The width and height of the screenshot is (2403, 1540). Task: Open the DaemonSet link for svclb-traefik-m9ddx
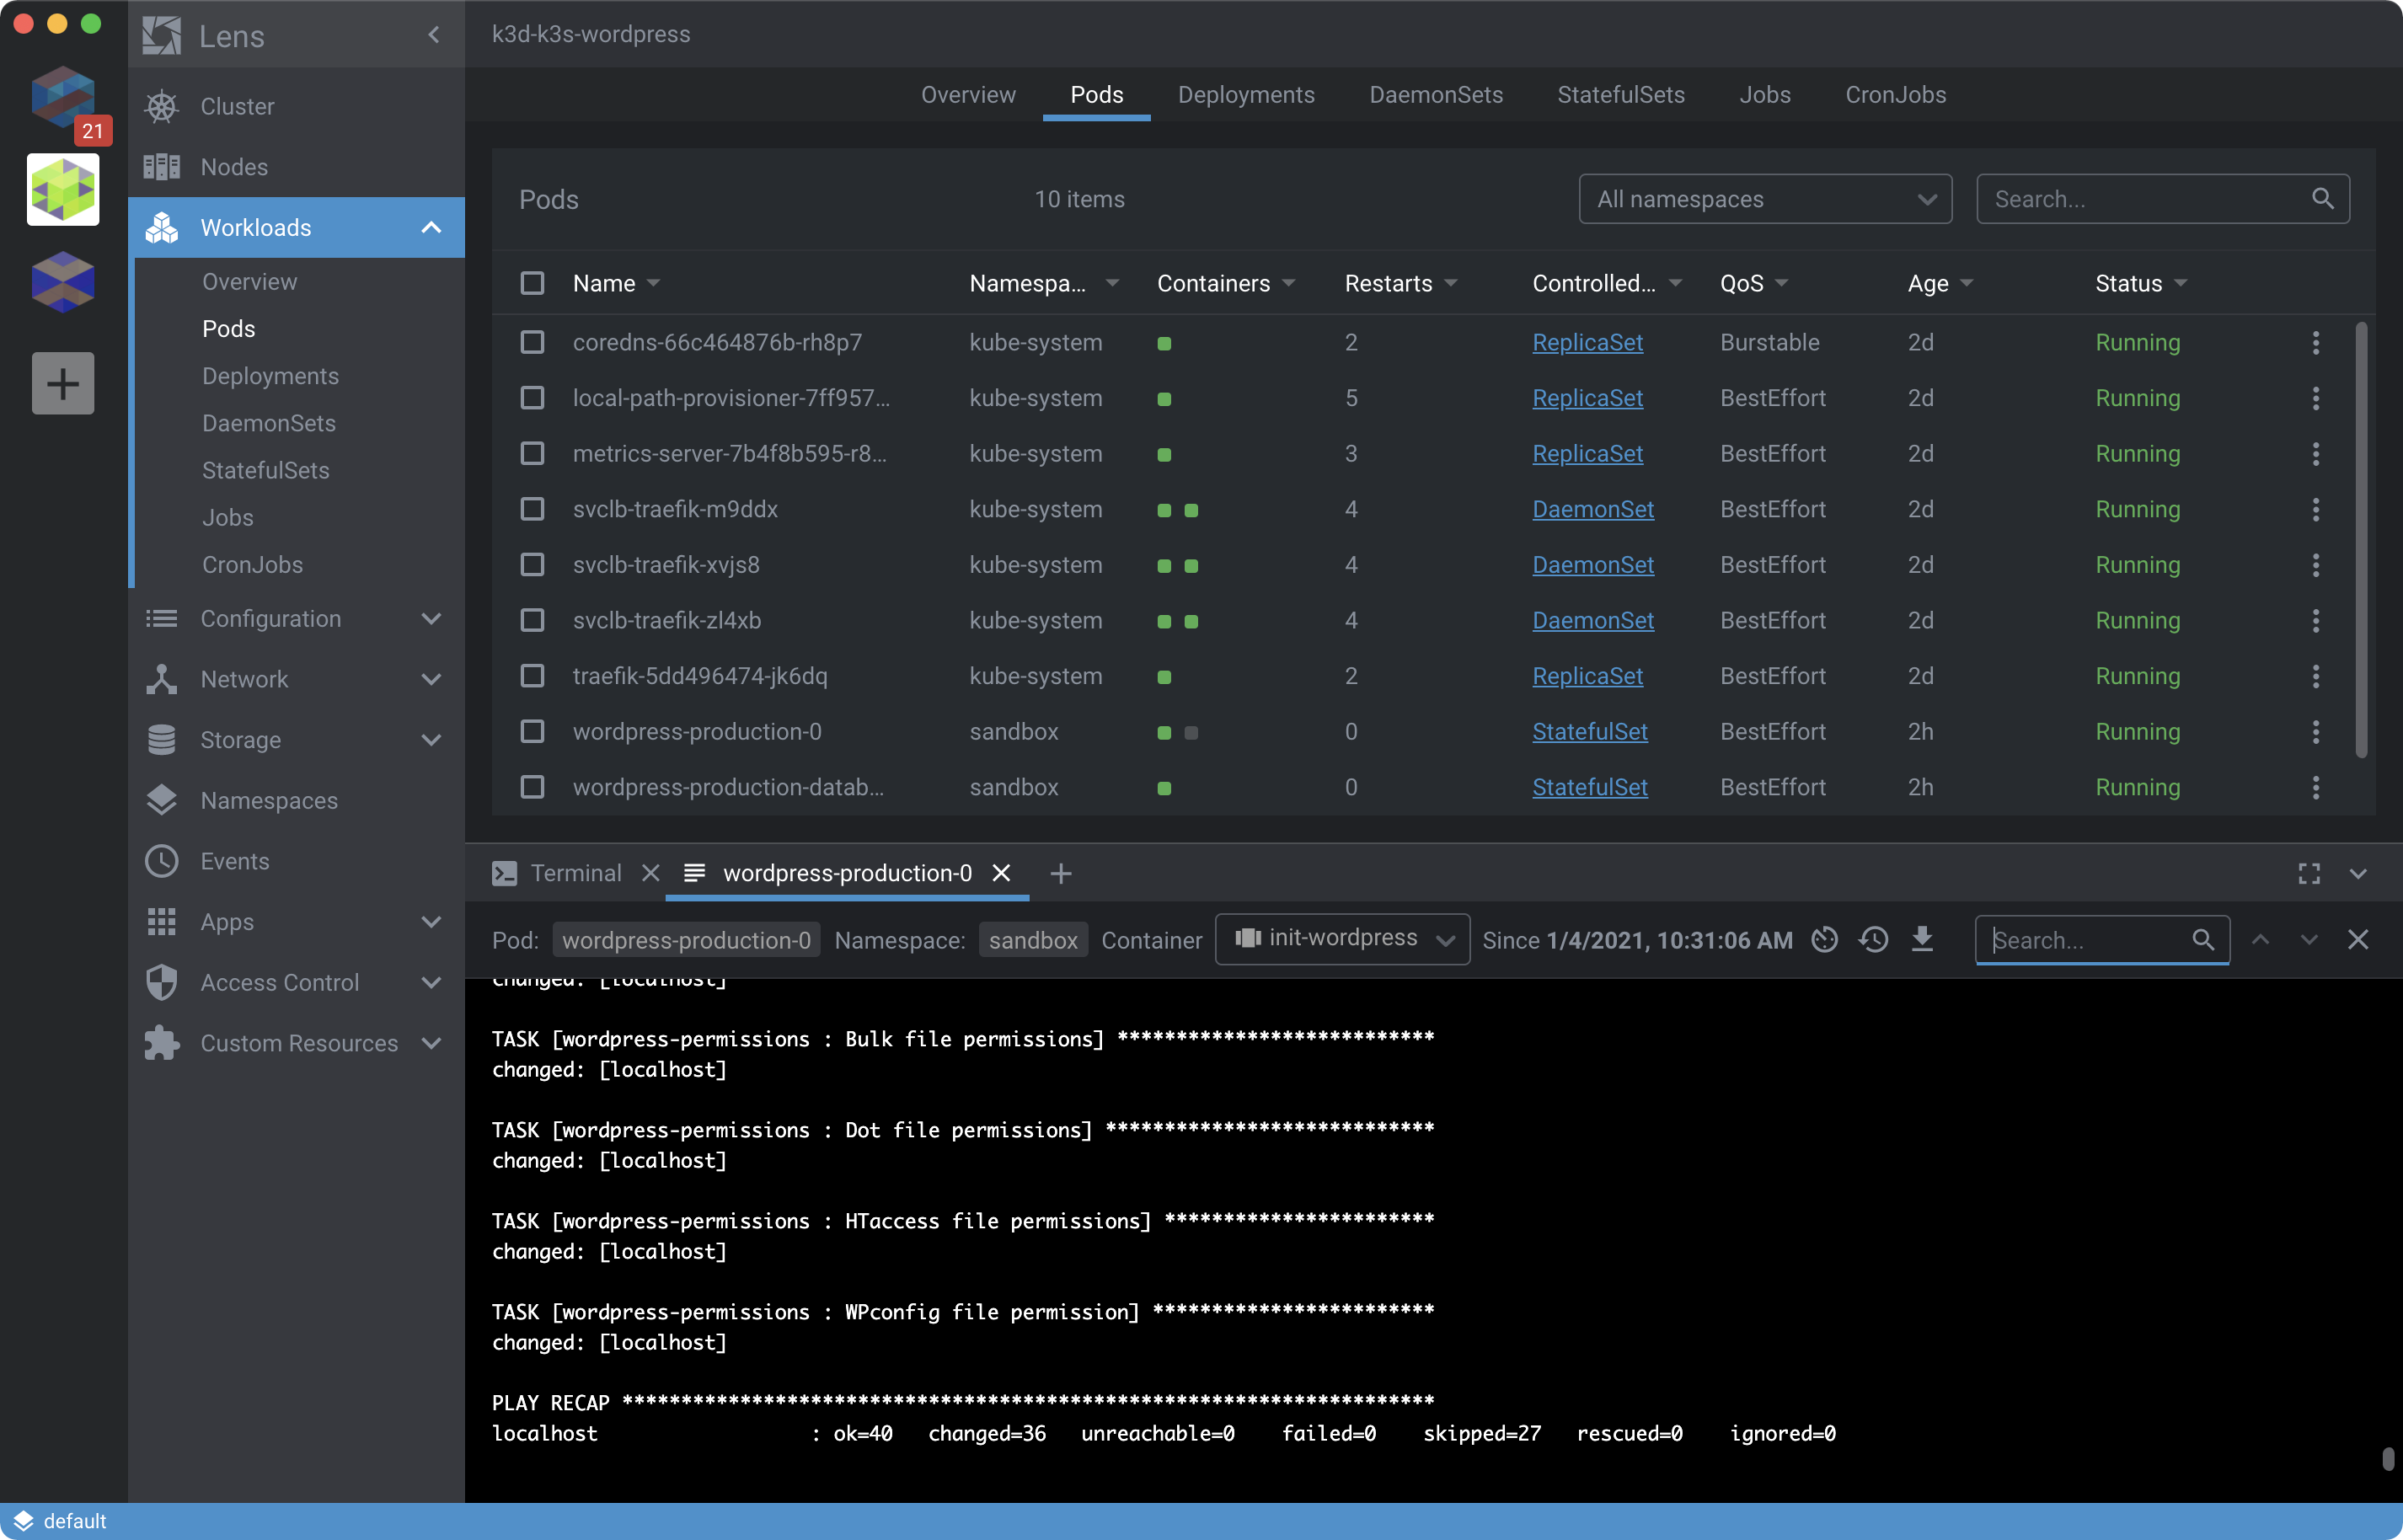click(x=1593, y=510)
